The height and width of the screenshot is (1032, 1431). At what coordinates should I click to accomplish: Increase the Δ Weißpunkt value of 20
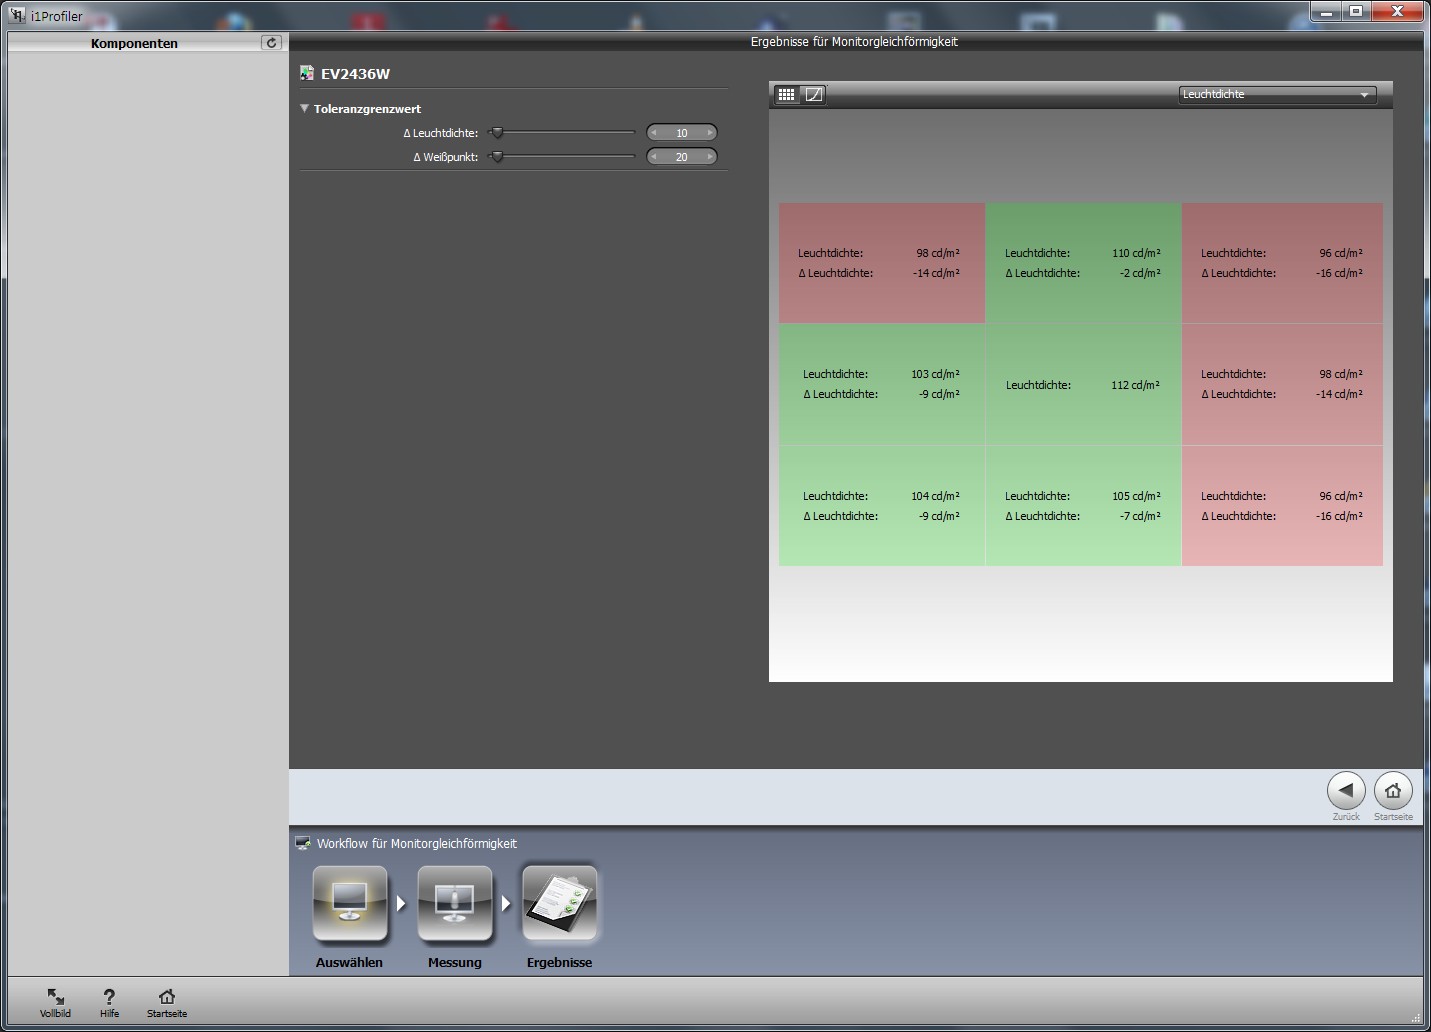[x=710, y=157]
